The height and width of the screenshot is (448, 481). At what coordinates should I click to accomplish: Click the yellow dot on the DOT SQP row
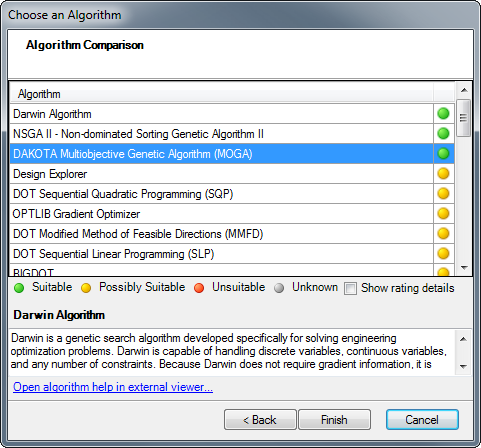pos(443,194)
